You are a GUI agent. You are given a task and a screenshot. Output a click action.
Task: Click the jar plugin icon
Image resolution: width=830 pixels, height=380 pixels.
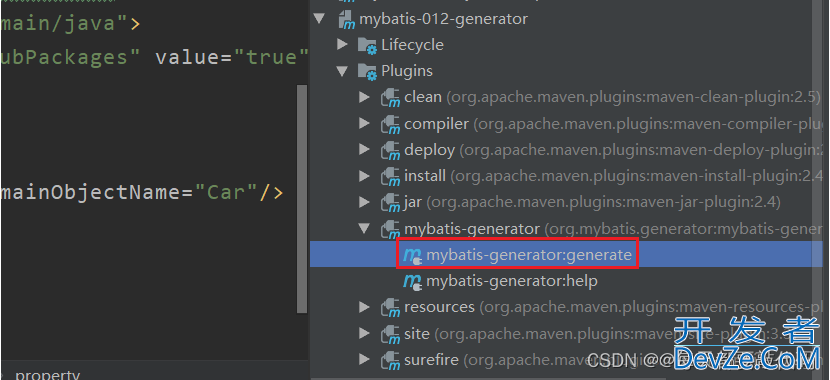pos(391,202)
